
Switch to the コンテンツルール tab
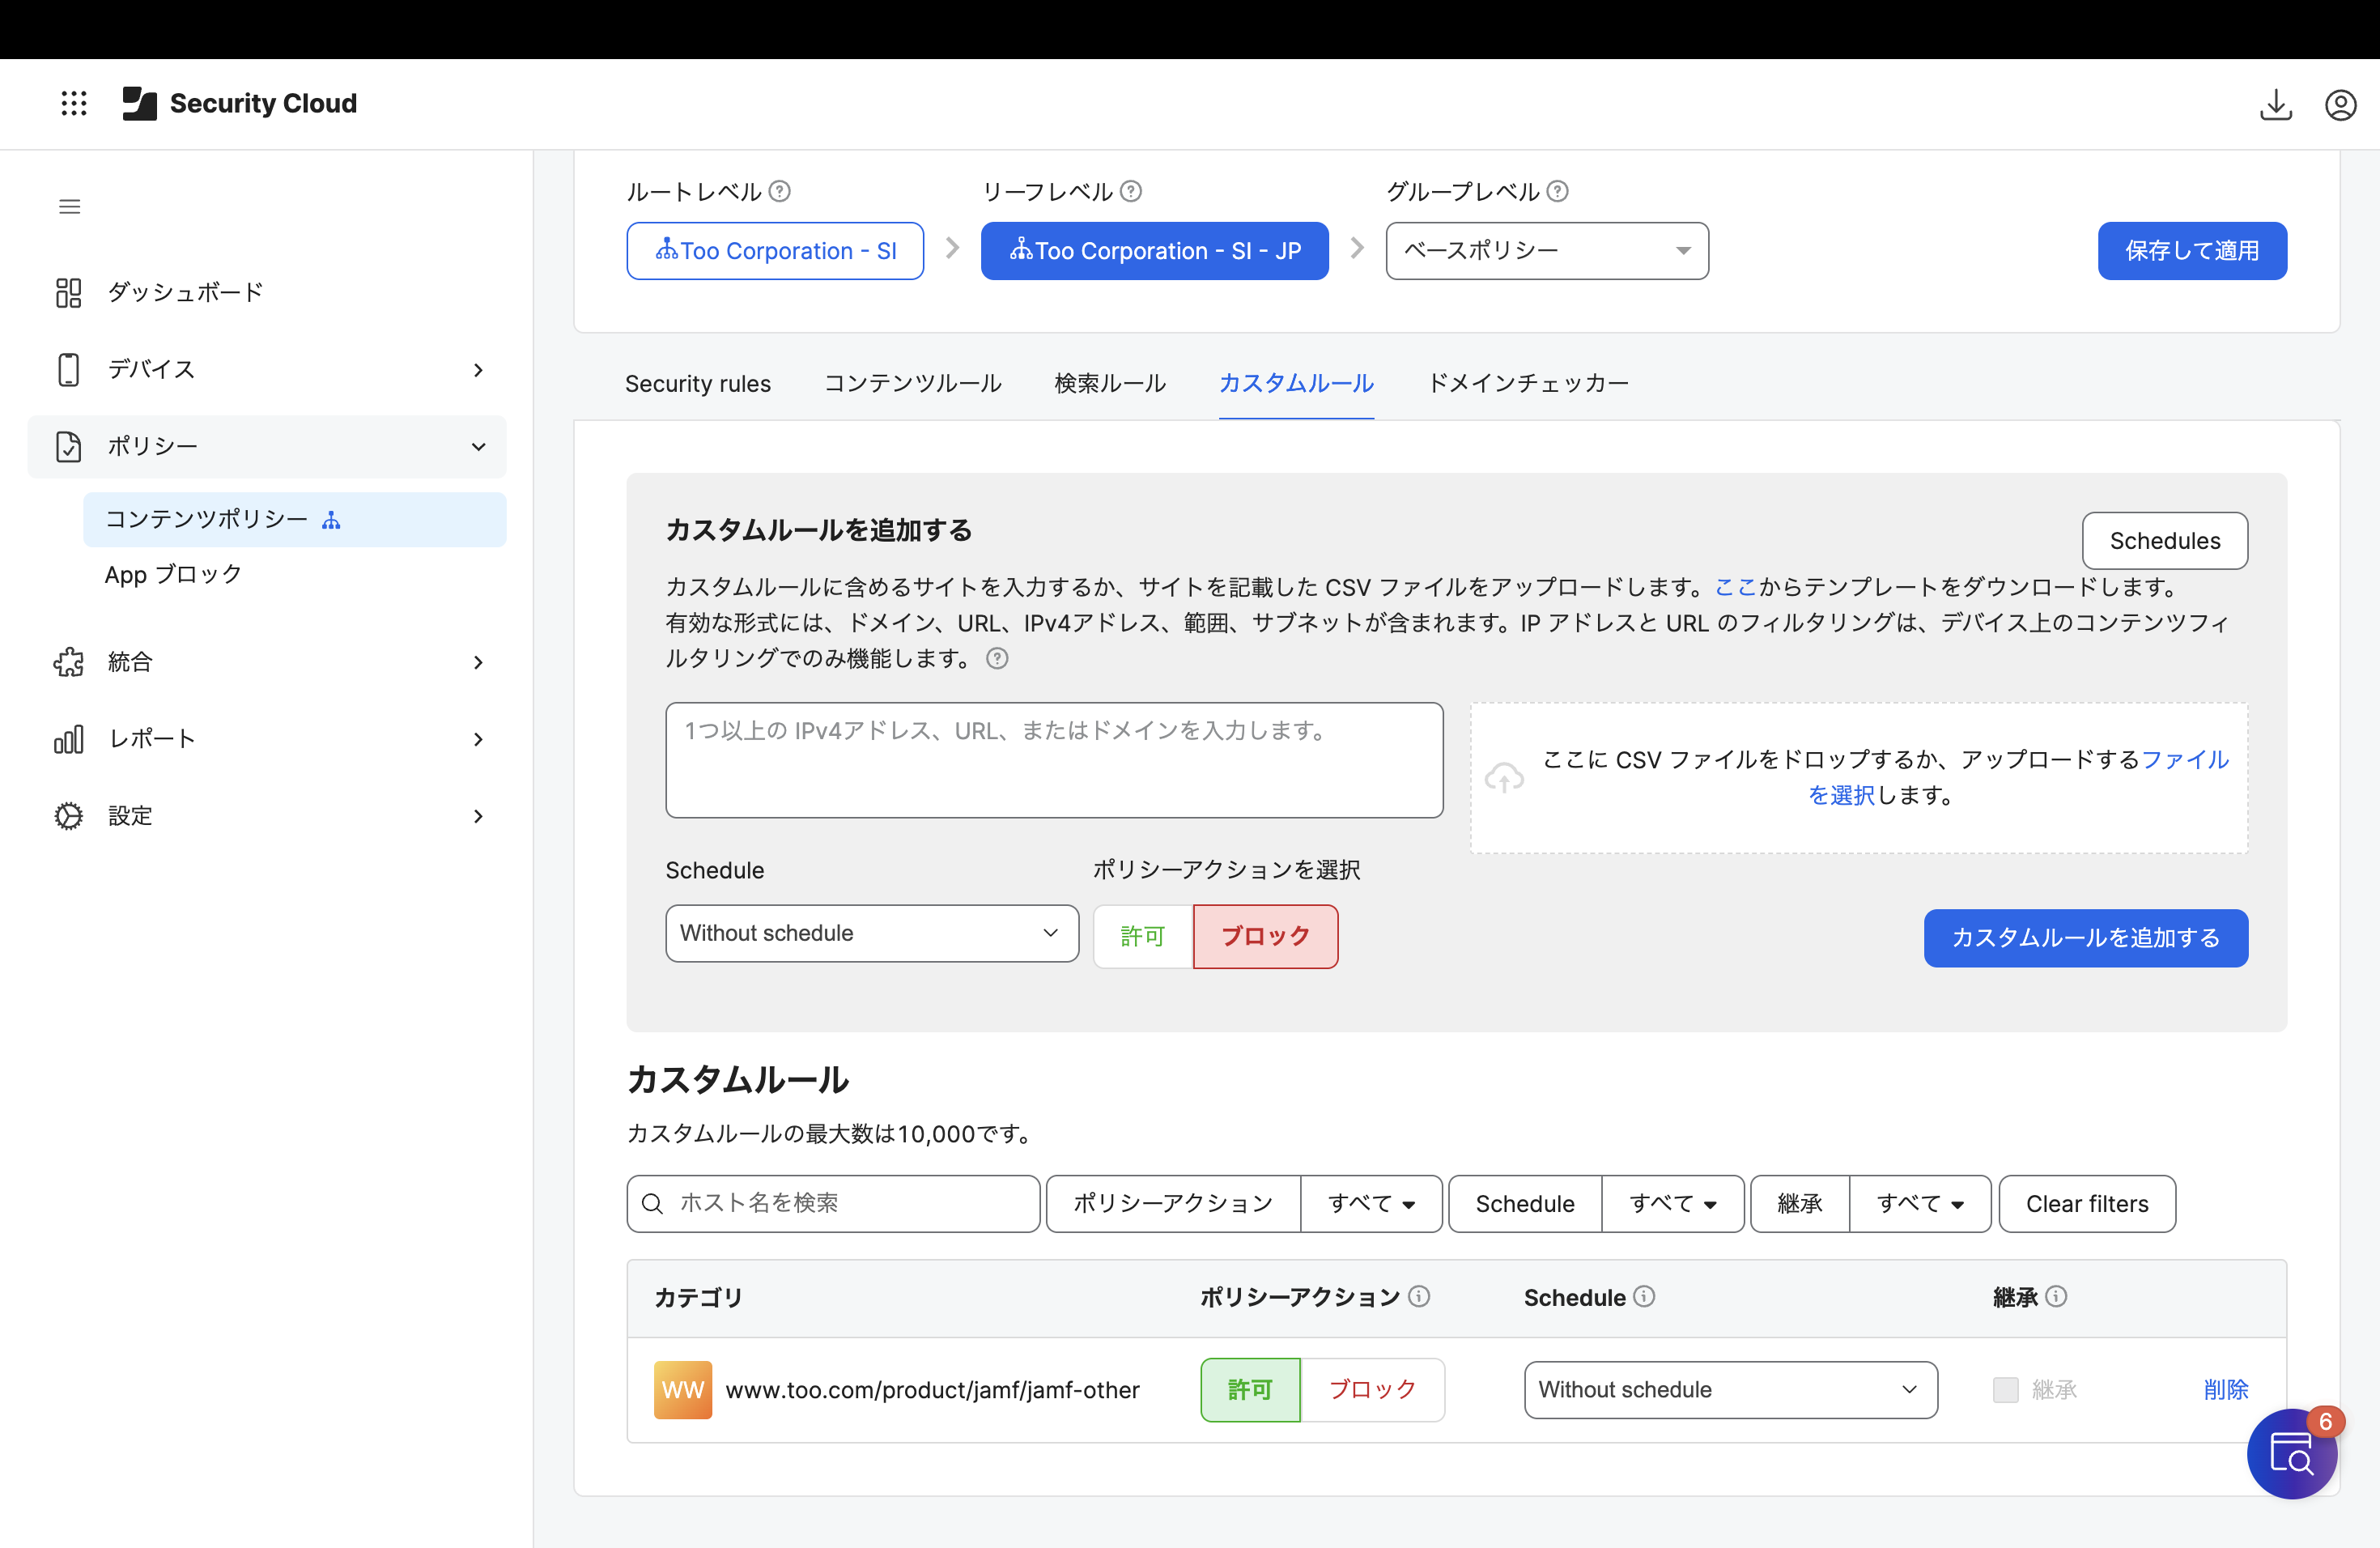(912, 383)
